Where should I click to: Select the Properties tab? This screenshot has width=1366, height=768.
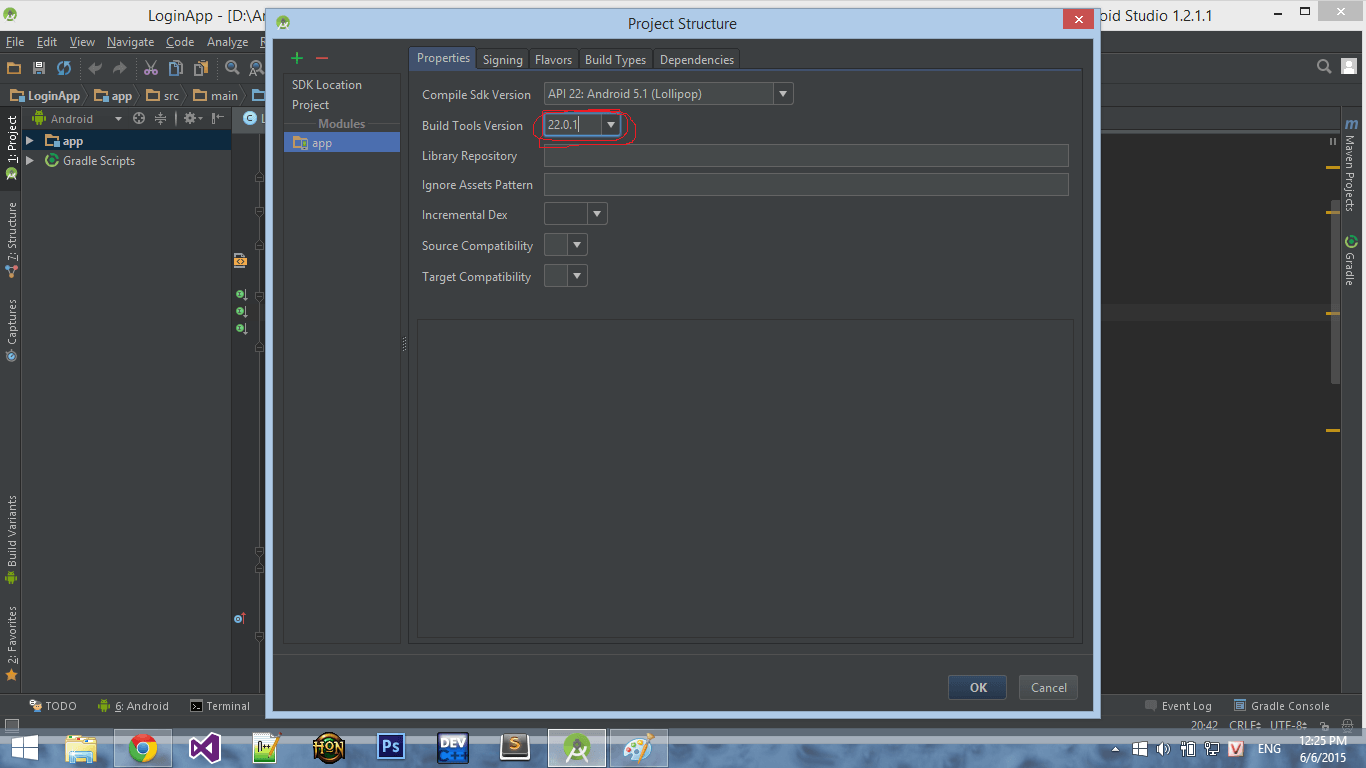point(443,58)
